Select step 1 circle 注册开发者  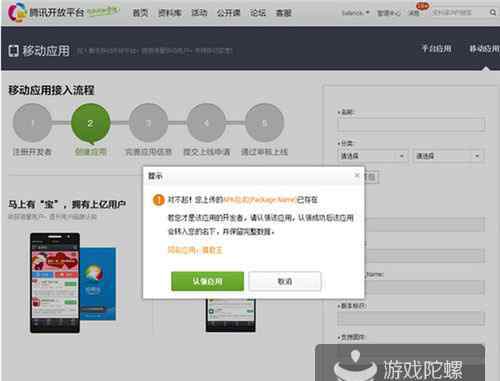click(32, 123)
